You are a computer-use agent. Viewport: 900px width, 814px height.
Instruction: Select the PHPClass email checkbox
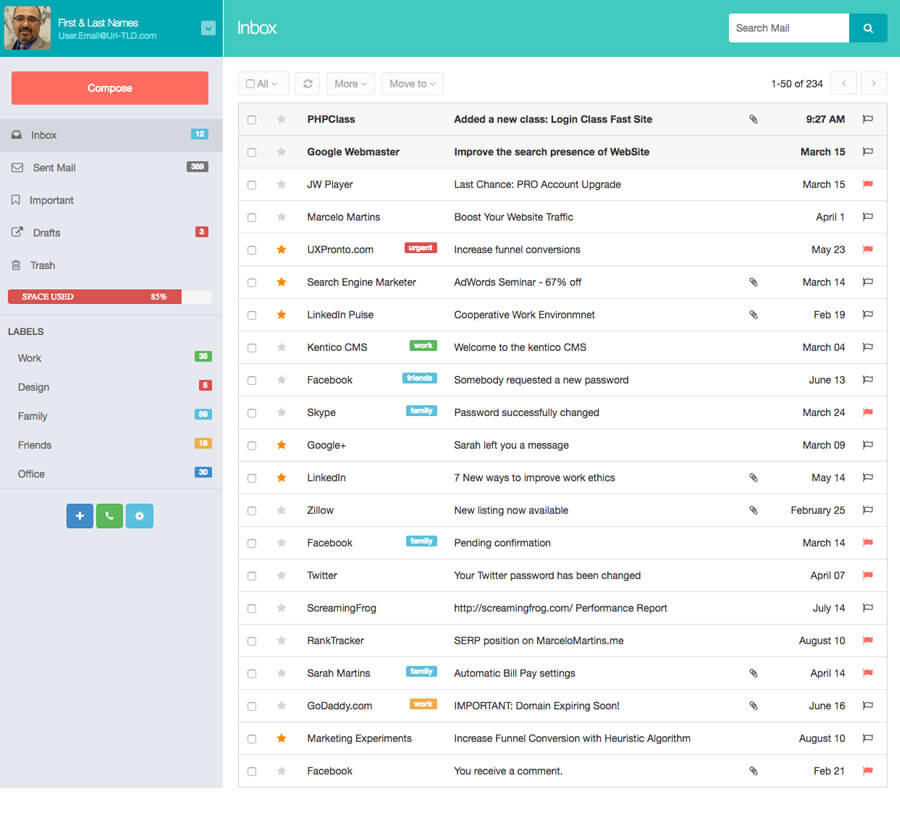251,119
